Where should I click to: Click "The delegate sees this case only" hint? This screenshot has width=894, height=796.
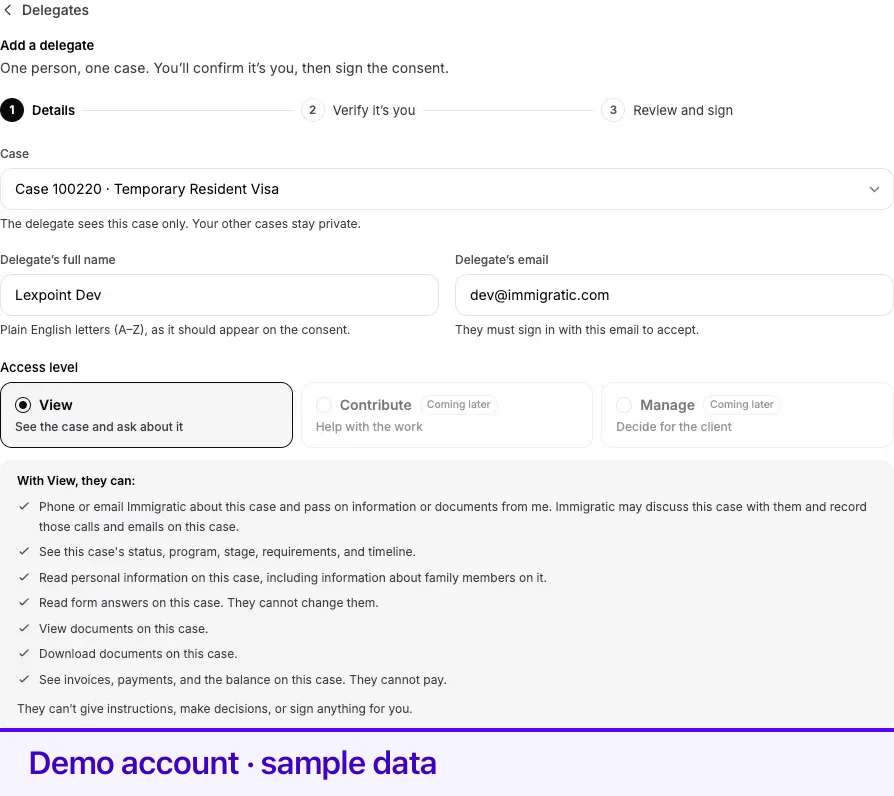(x=180, y=224)
